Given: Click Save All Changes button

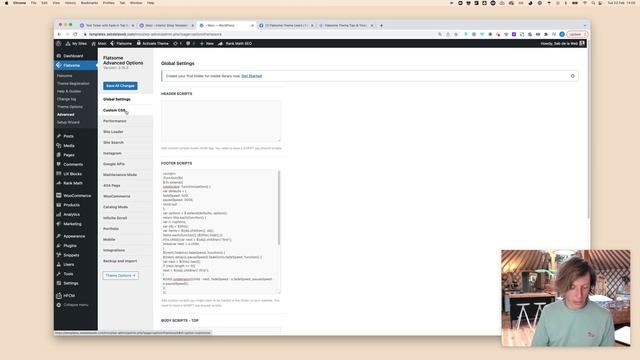Looking at the screenshot, I should click(x=120, y=86).
